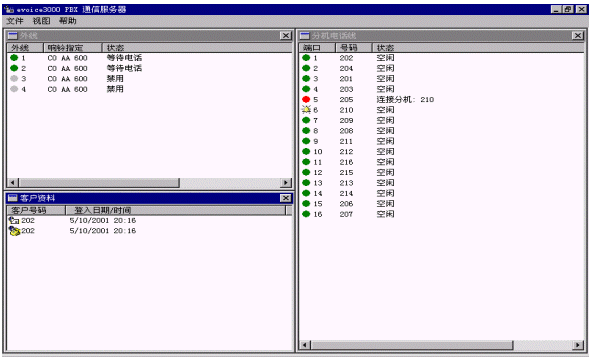Click the 客户资料 panel title icon
Viewport: 593px width, 360px height.
[12, 198]
